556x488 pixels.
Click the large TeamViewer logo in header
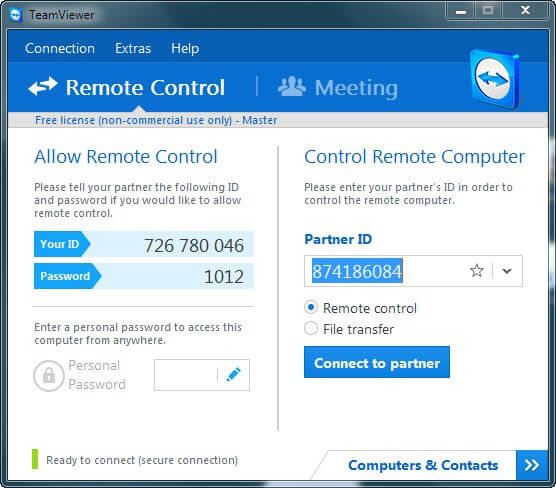pyautogui.click(x=495, y=79)
